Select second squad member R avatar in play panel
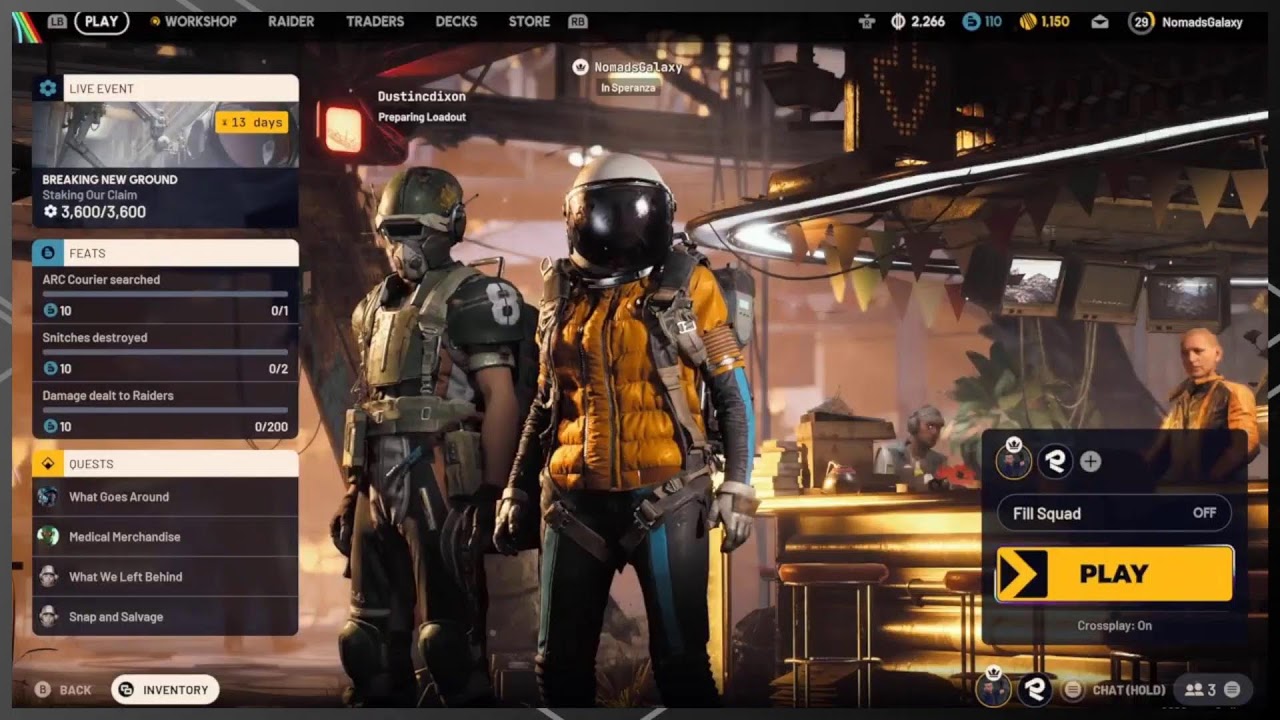The image size is (1280, 720). (x=1055, y=461)
